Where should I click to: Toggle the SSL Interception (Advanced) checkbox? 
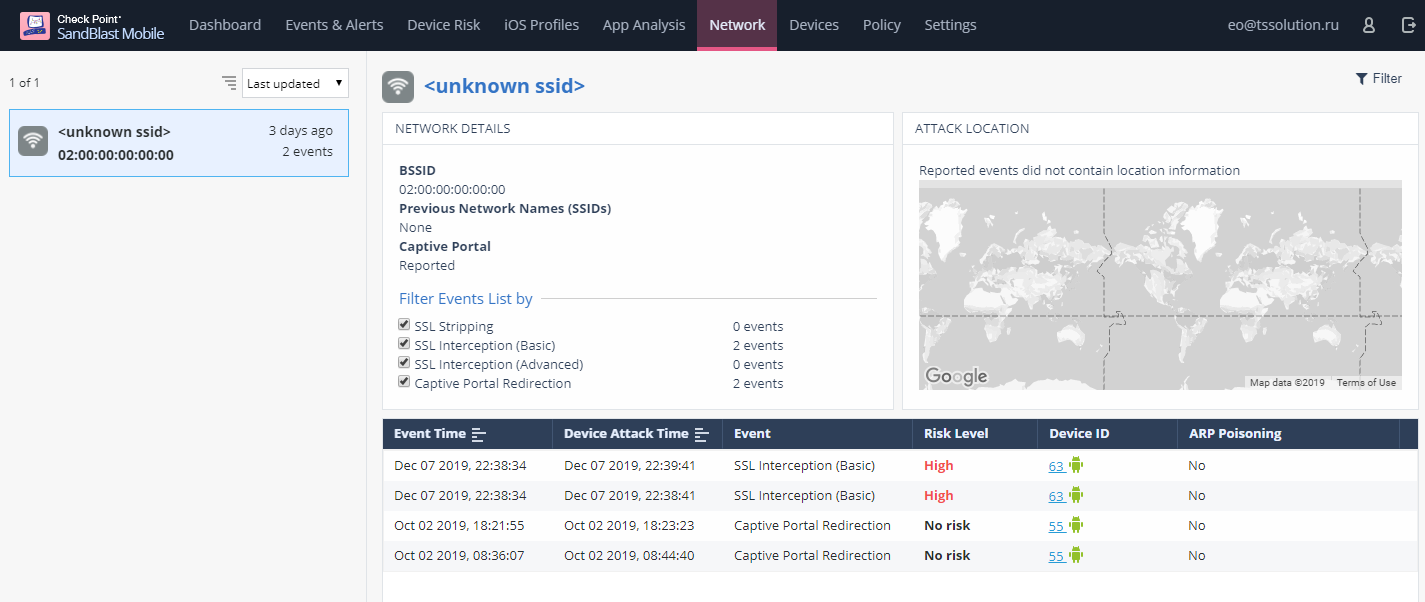click(x=404, y=363)
